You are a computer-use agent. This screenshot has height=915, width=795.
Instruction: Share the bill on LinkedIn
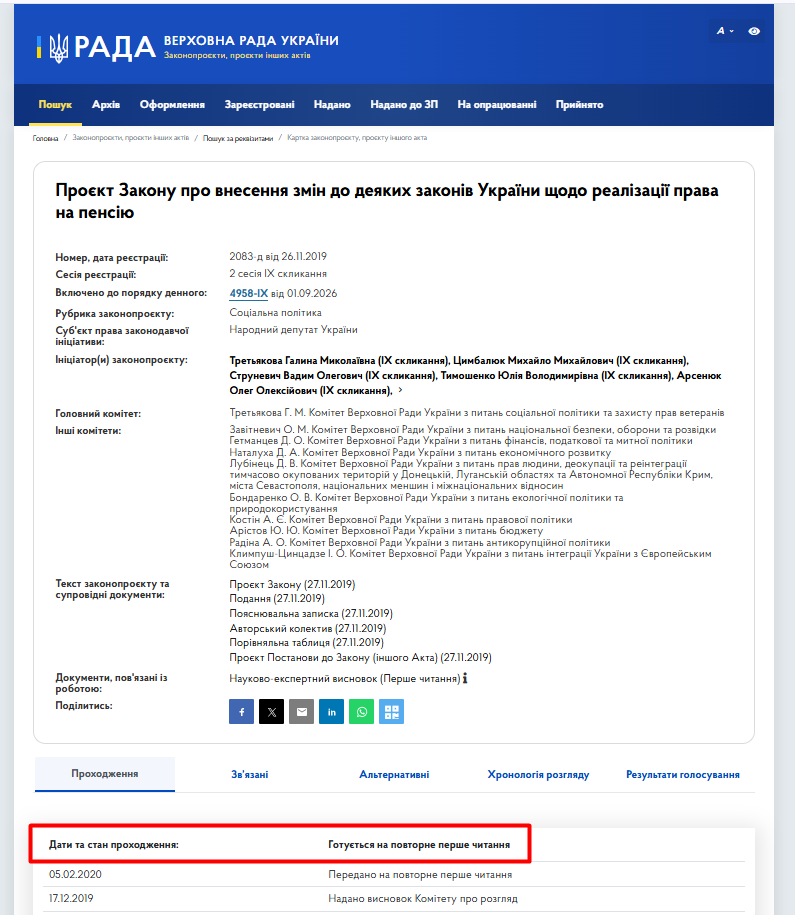pyautogui.click(x=332, y=711)
